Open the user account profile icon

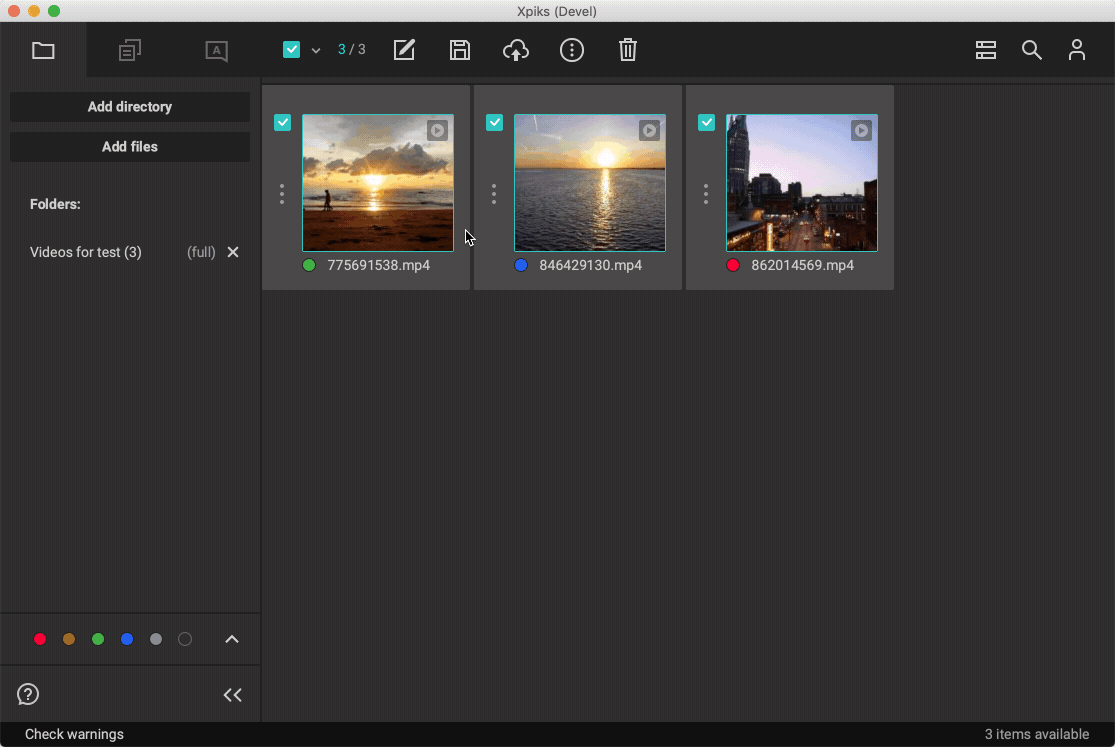(1077, 50)
